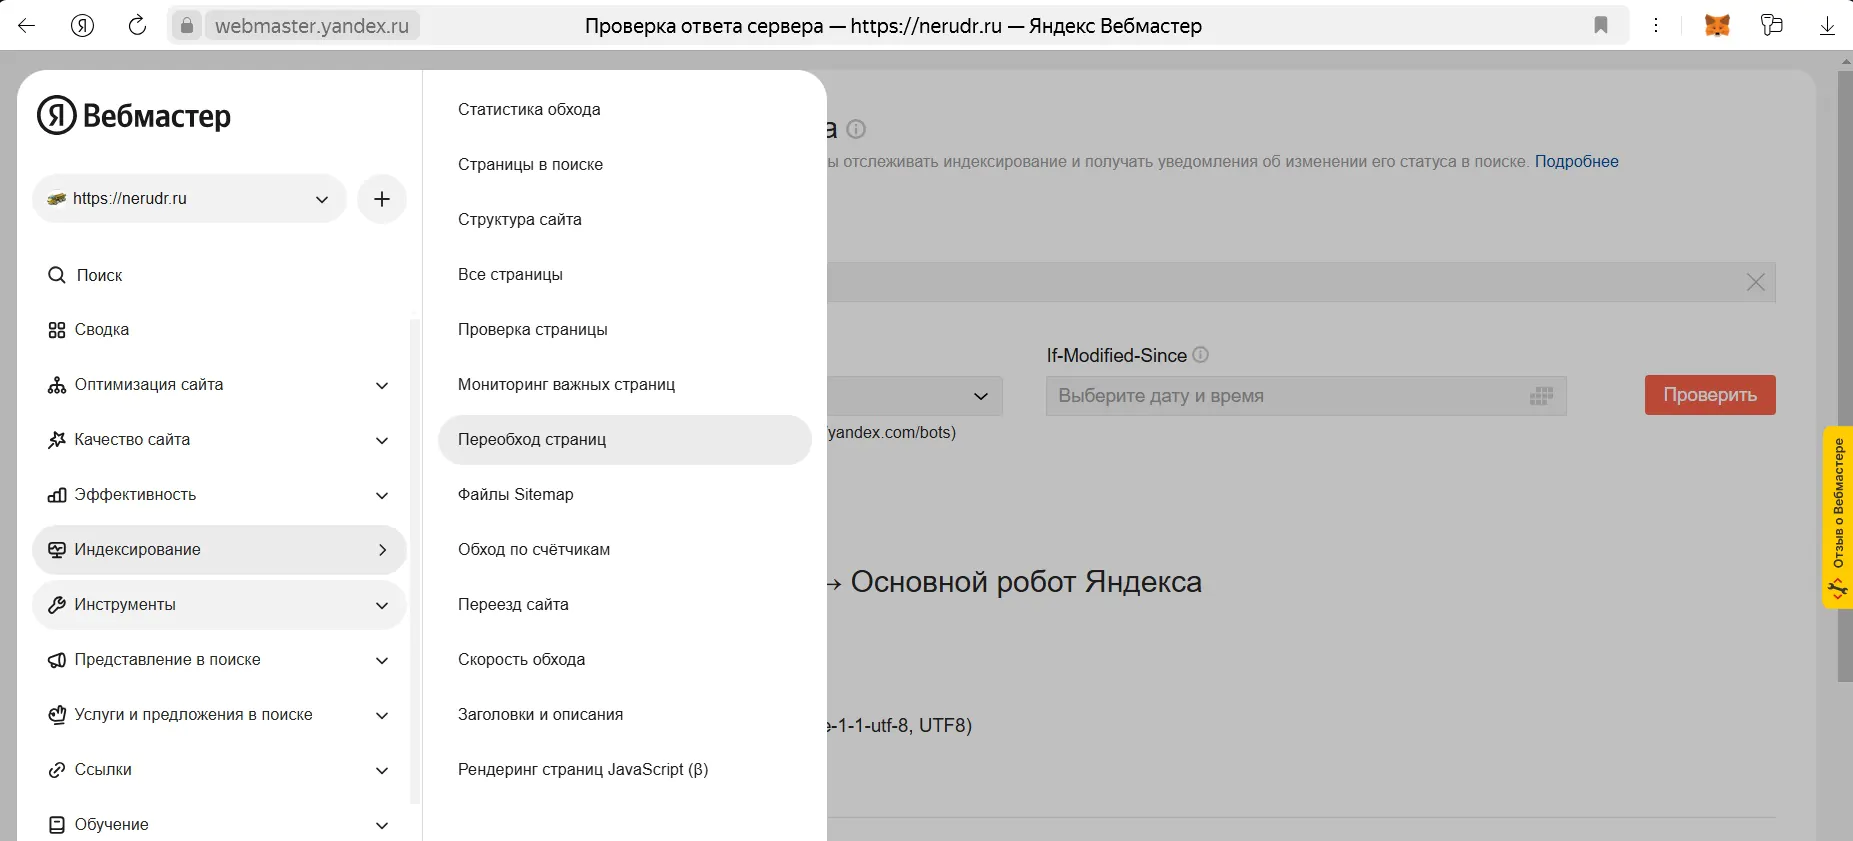Click the red Проверить button

pos(1710,395)
